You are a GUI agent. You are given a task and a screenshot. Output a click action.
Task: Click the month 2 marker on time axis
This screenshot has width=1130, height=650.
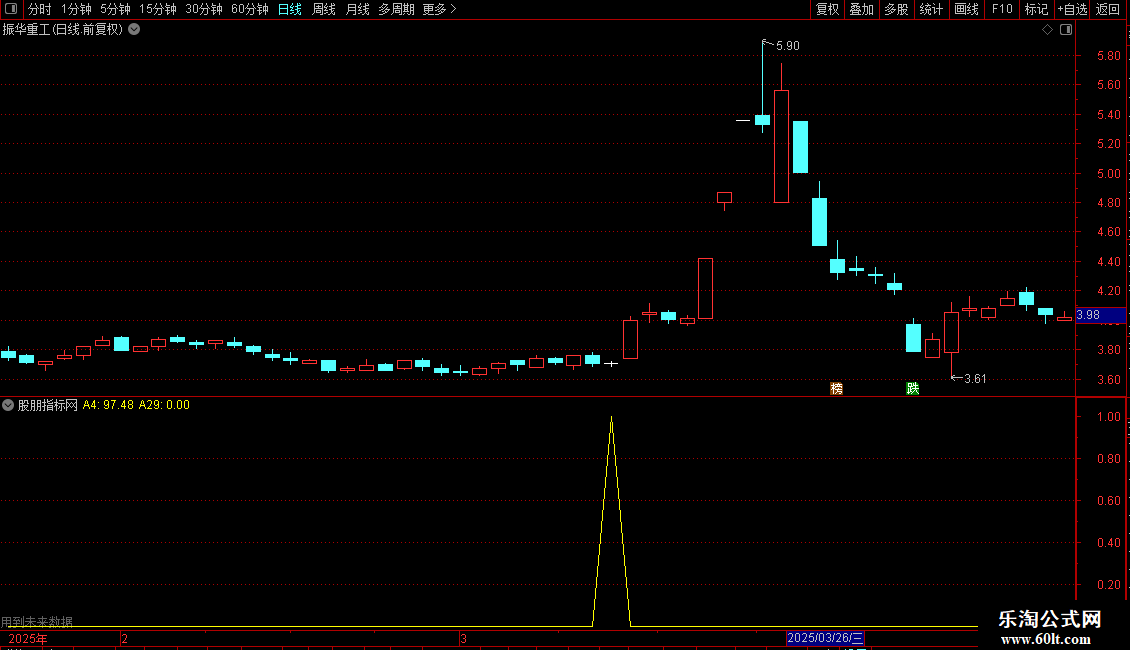coord(125,639)
